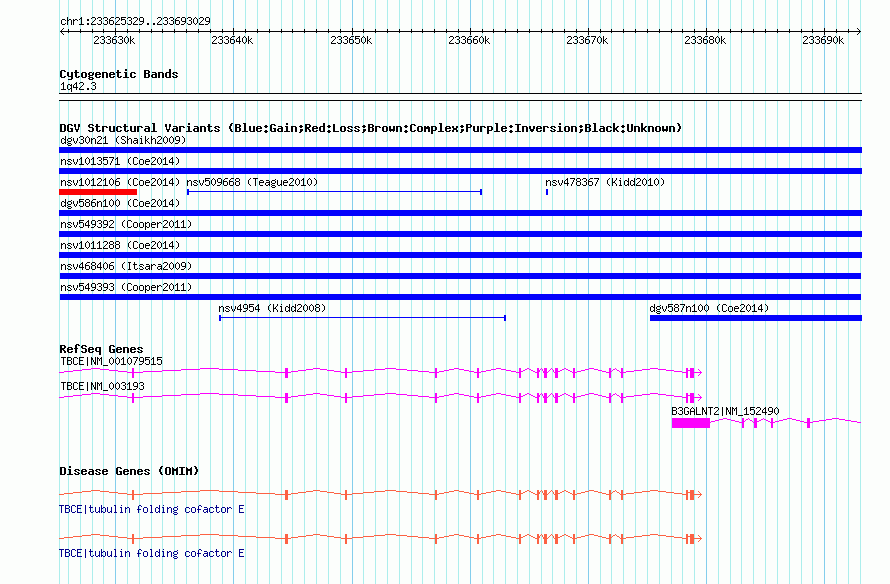The width and height of the screenshot is (890, 584).
Task: Click the 233660k ruler tick label
Action: (x=469, y=40)
